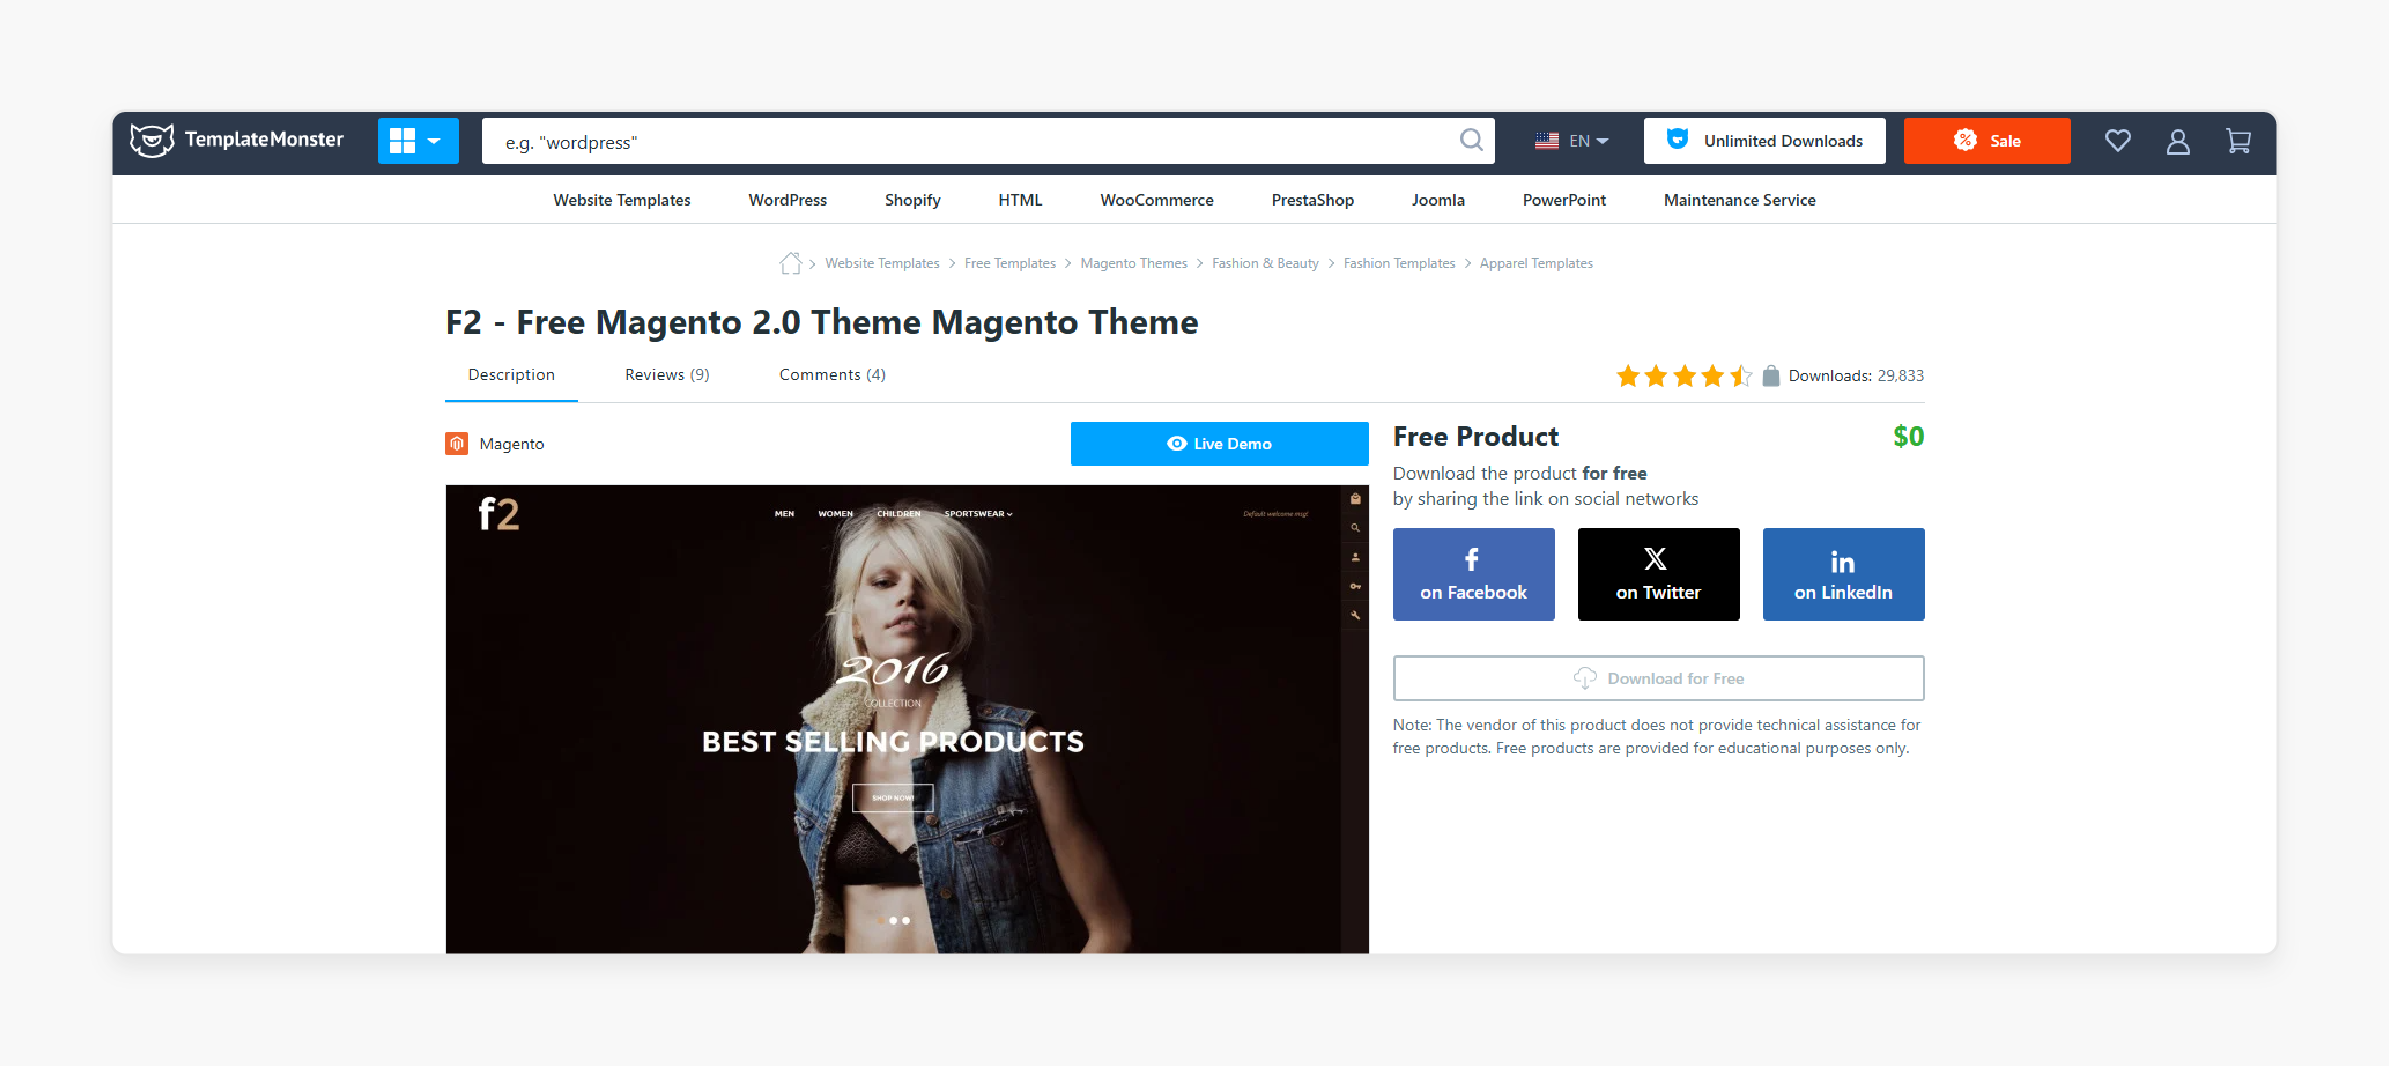The image size is (2389, 1066).
Task: Open WooCommerce menu item
Action: [1157, 200]
